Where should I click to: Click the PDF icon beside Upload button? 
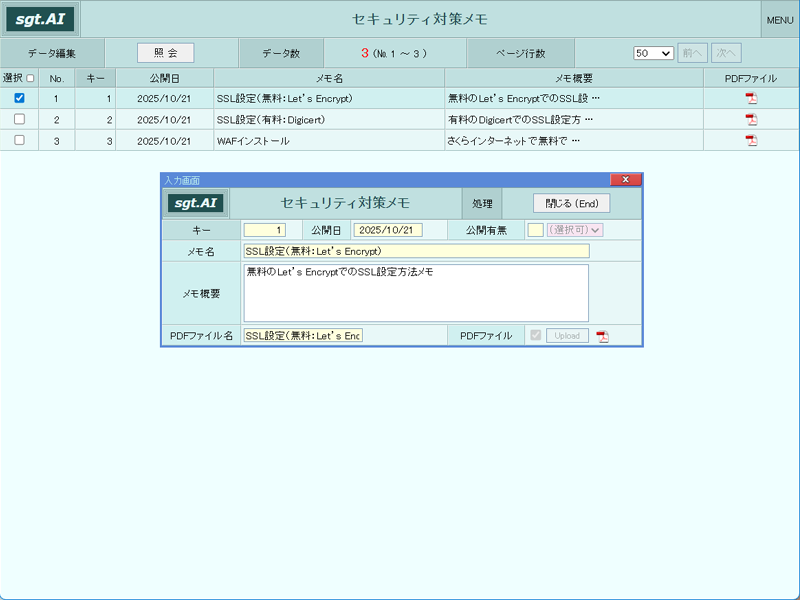(603, 336)
